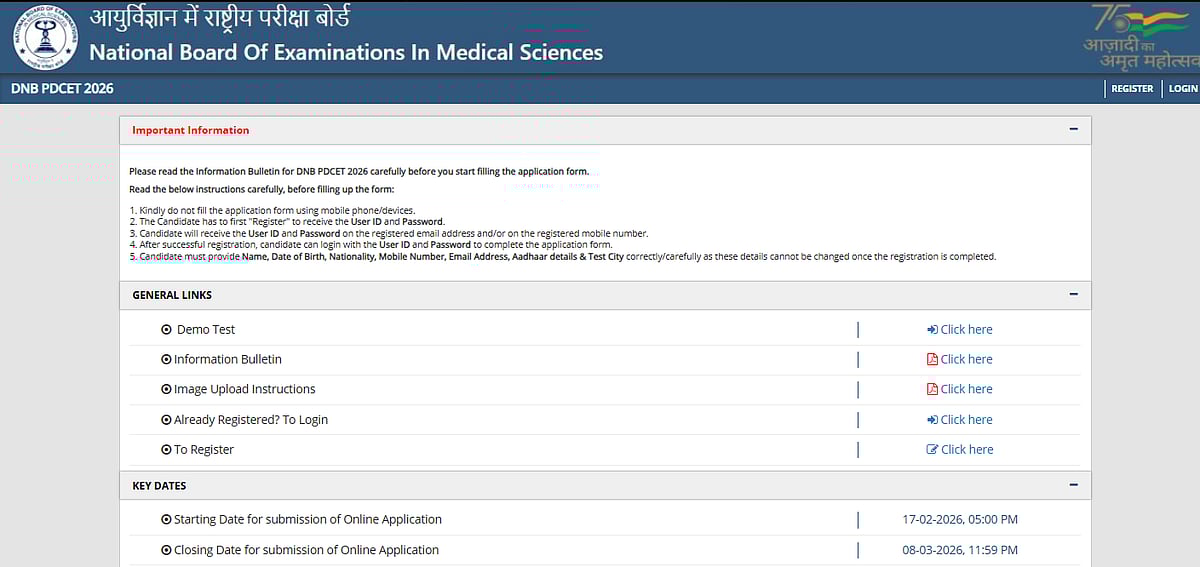Open Image Upload Instructions 'Click here' link

pyautogui.click(x=966, y=390)
